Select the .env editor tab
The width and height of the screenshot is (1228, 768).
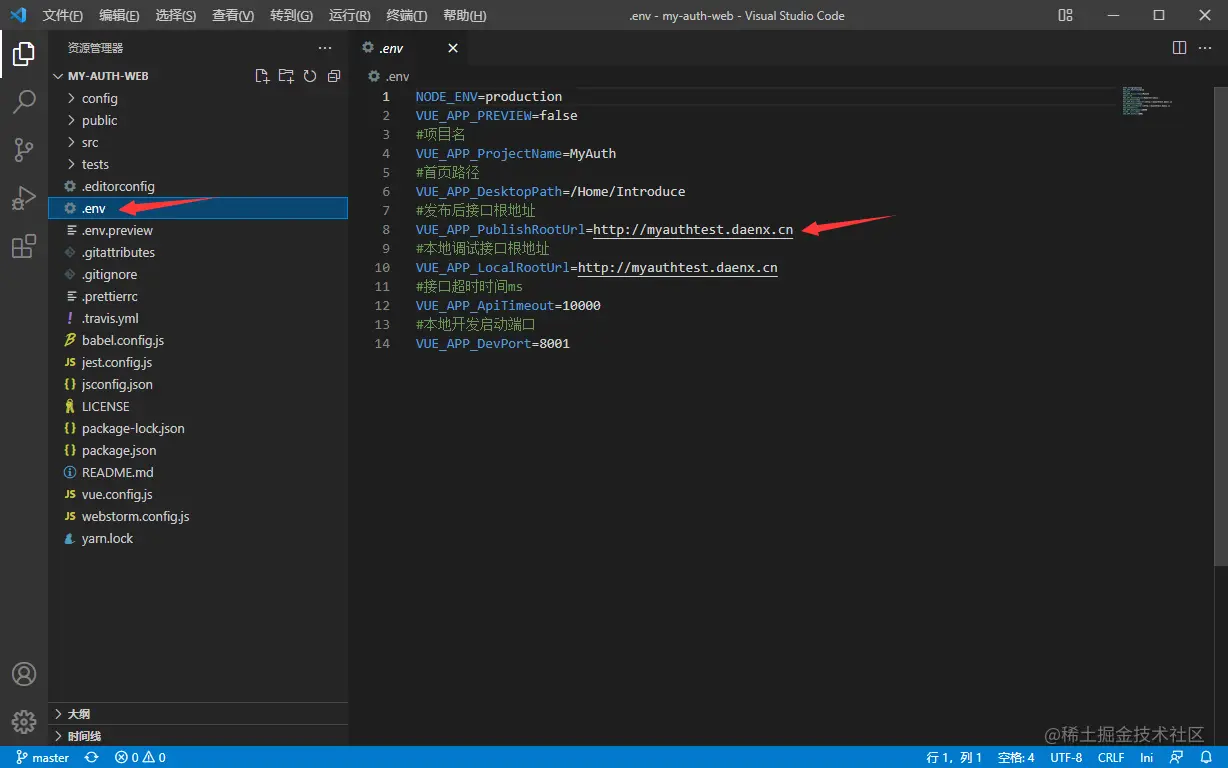click(409, 48)
